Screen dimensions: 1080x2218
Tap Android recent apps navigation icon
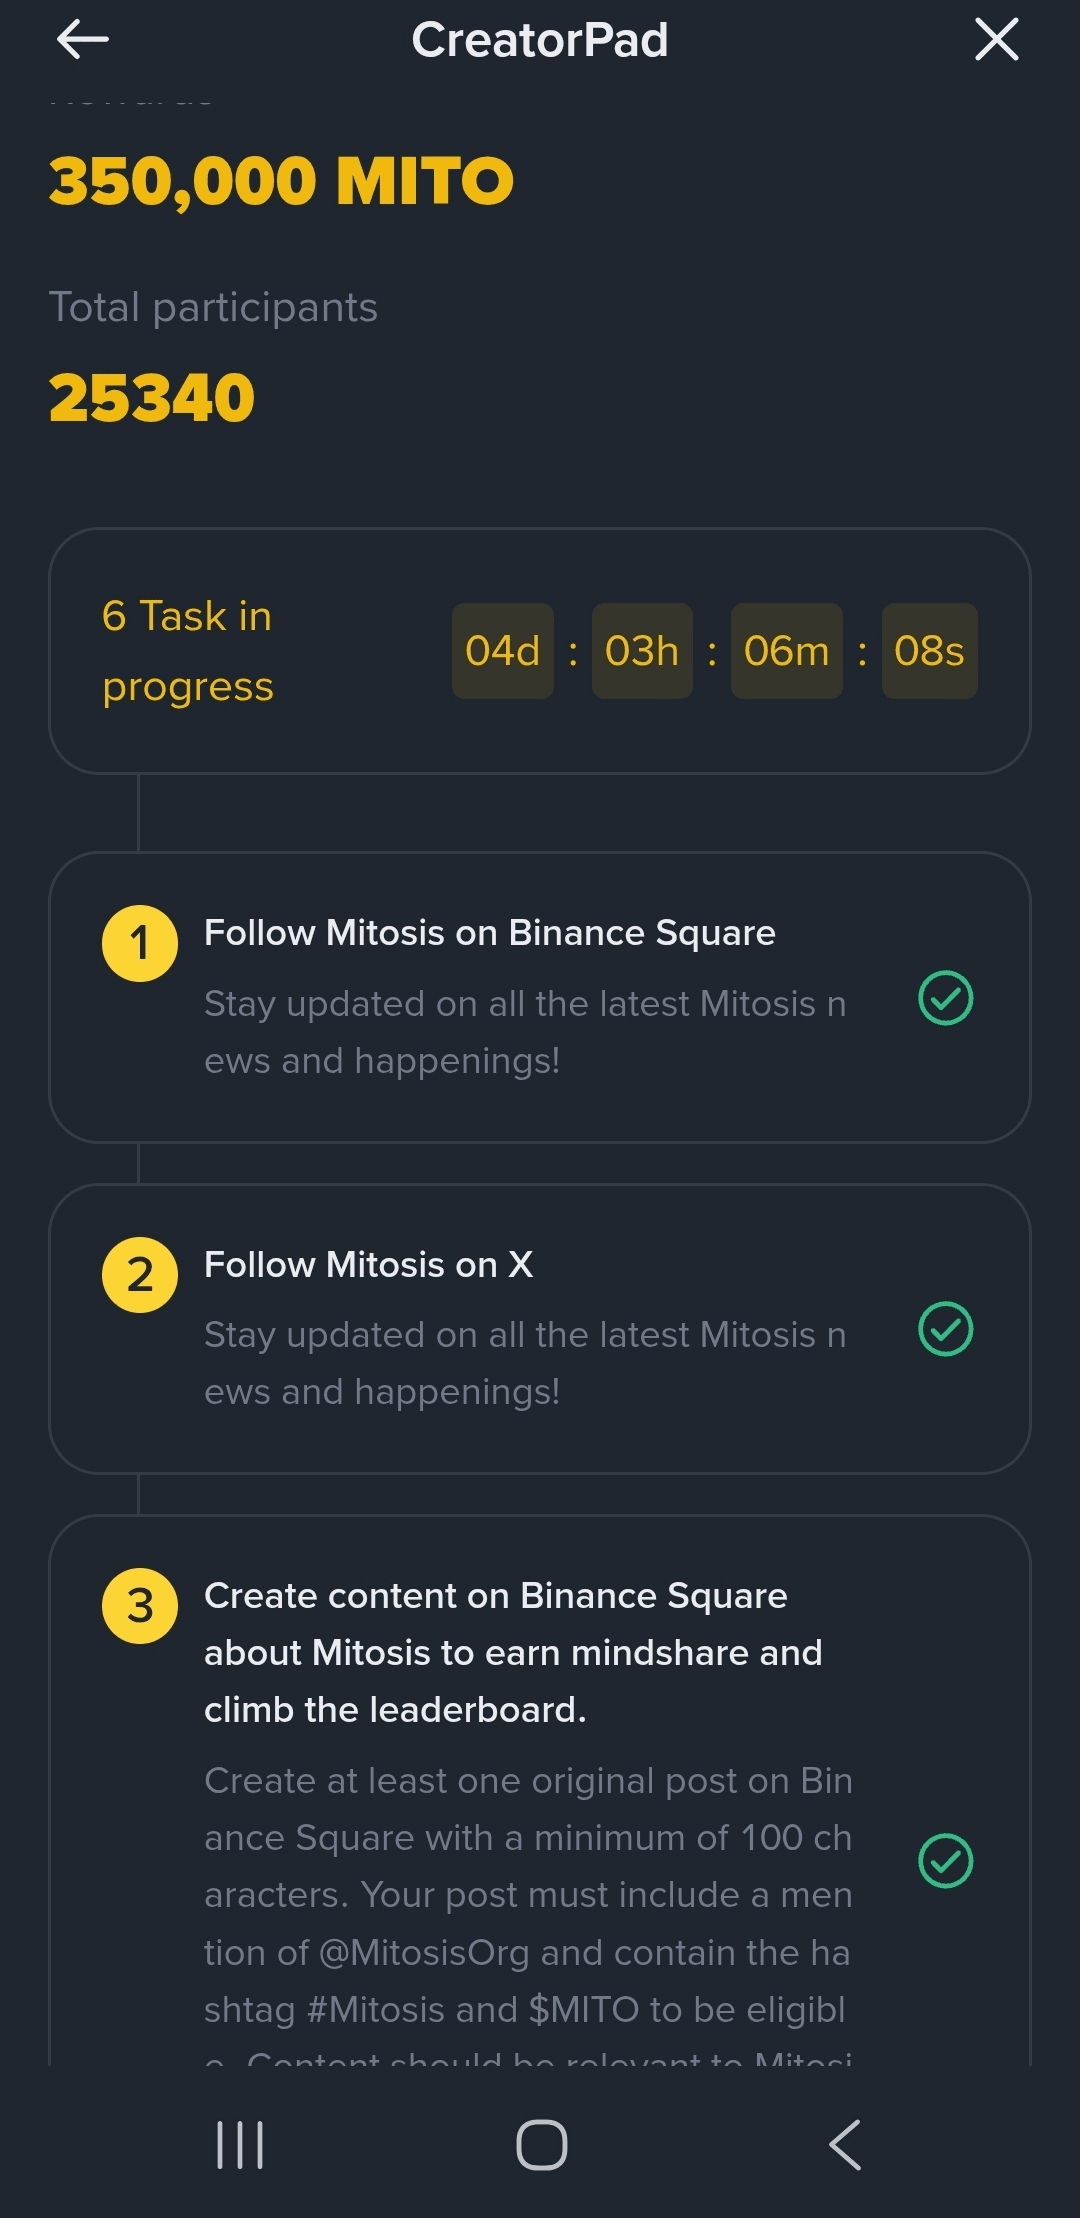[240, 2145]
